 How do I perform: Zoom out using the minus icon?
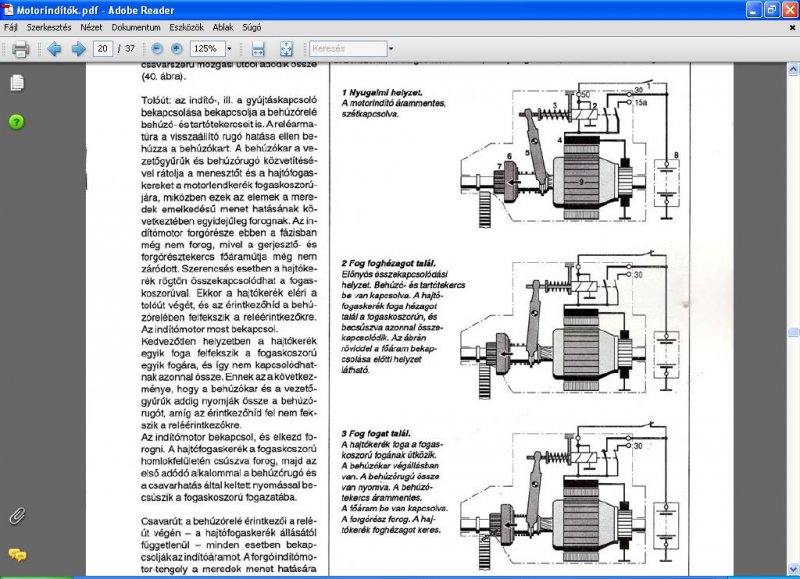tap(157, 48)
